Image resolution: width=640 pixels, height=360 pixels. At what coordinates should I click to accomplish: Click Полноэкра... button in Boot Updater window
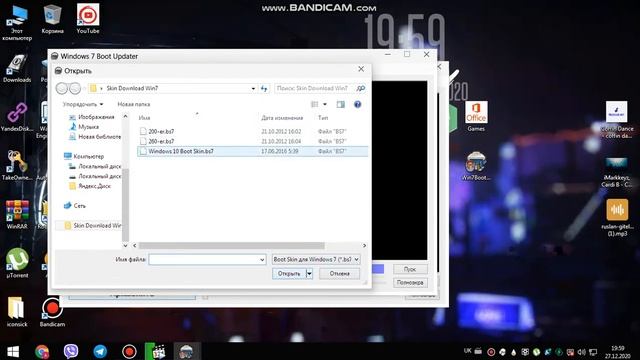click(x=410, y=282)
